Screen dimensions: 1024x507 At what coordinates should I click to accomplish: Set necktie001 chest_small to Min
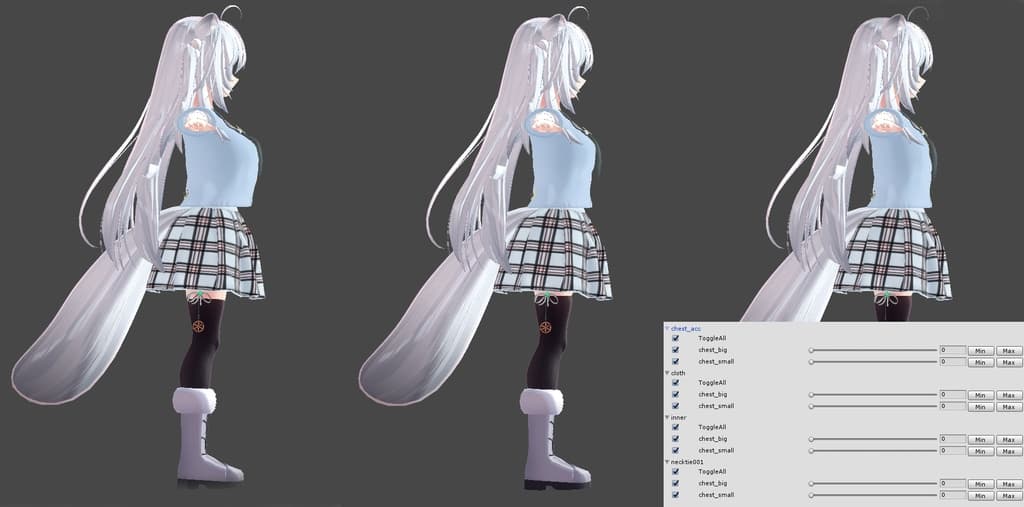[x=980, y=495]
